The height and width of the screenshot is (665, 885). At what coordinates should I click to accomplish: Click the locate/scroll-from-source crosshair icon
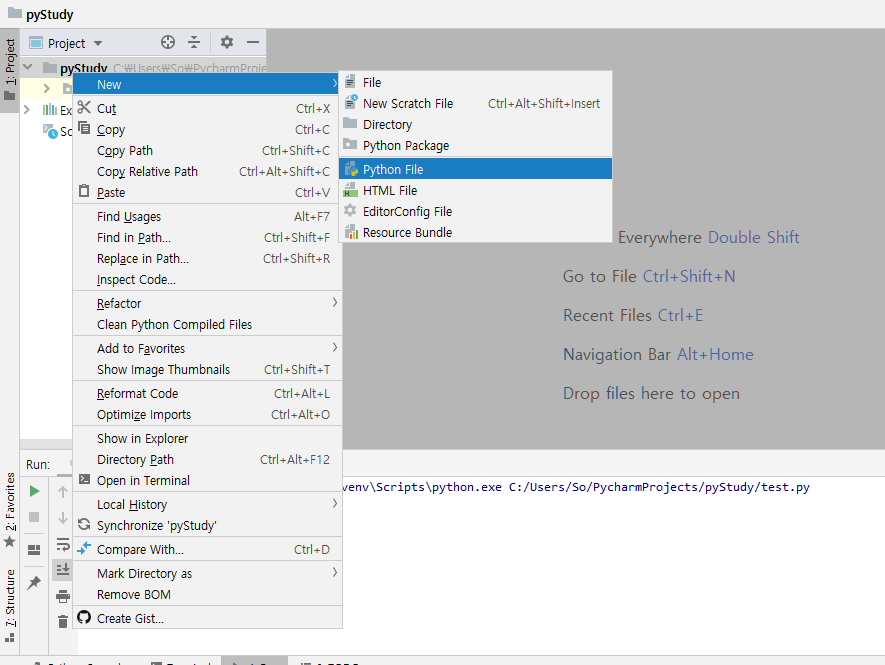[168, 42]
